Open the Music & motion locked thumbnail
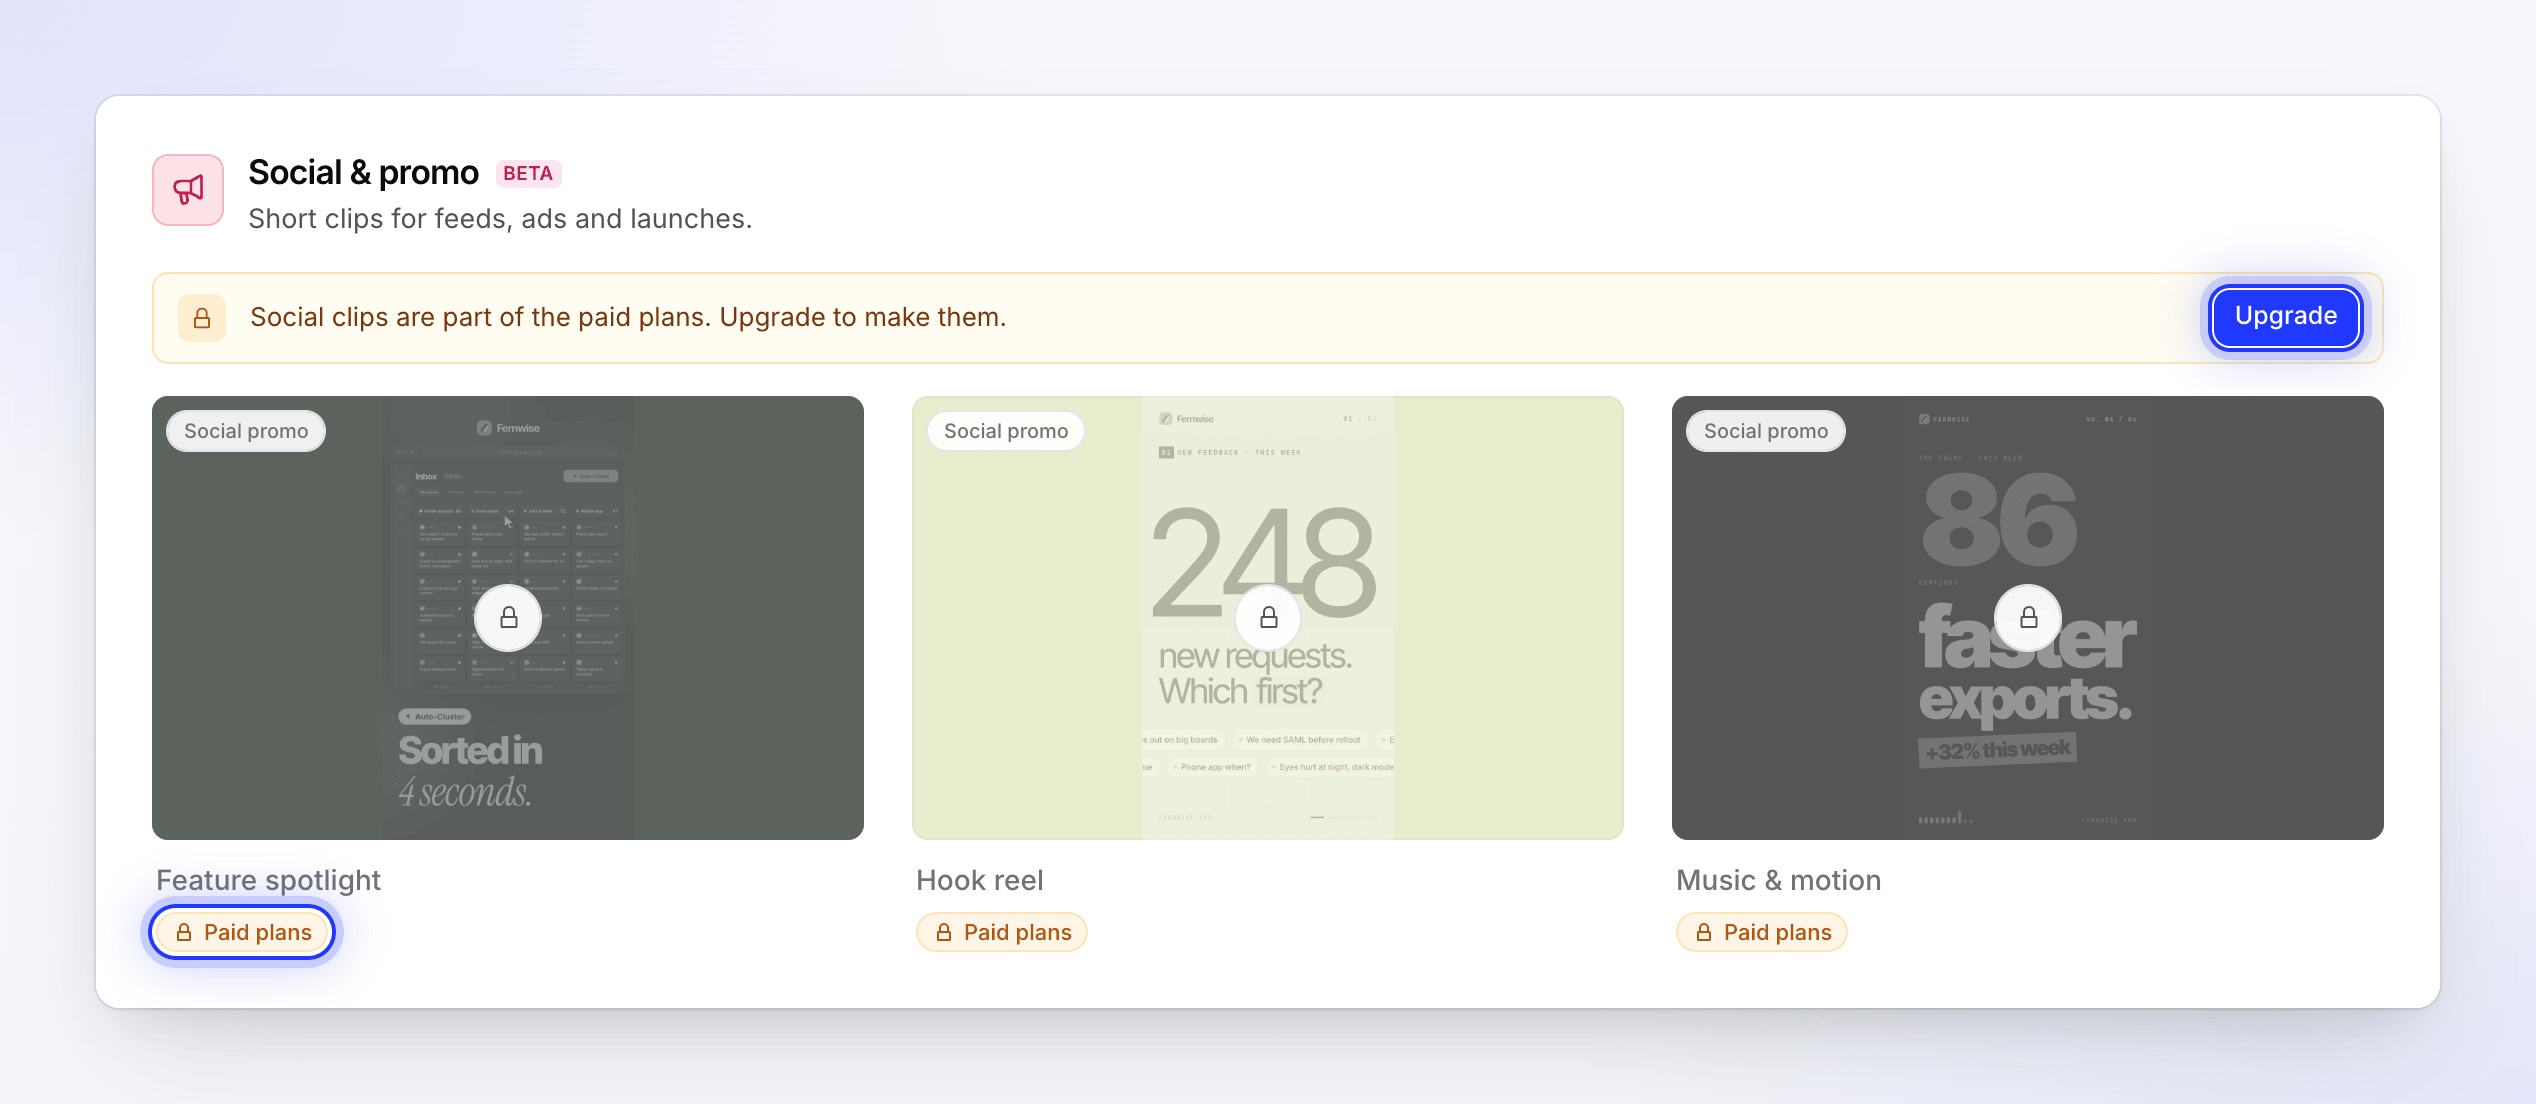The height and width of the screenshot is (1104, 2536). [x=2028, y=618]
